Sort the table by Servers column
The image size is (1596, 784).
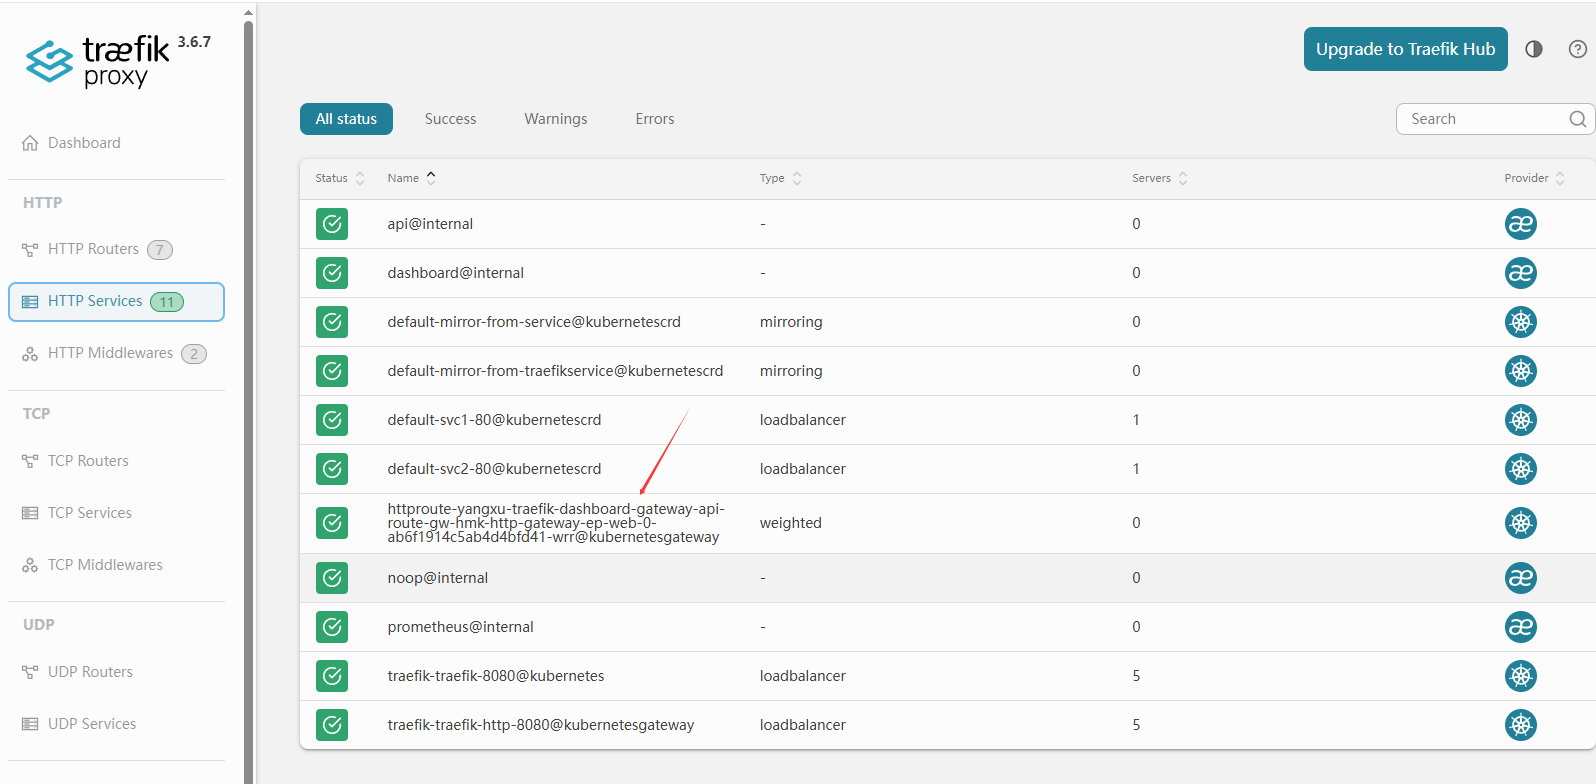pos(1160,178)
